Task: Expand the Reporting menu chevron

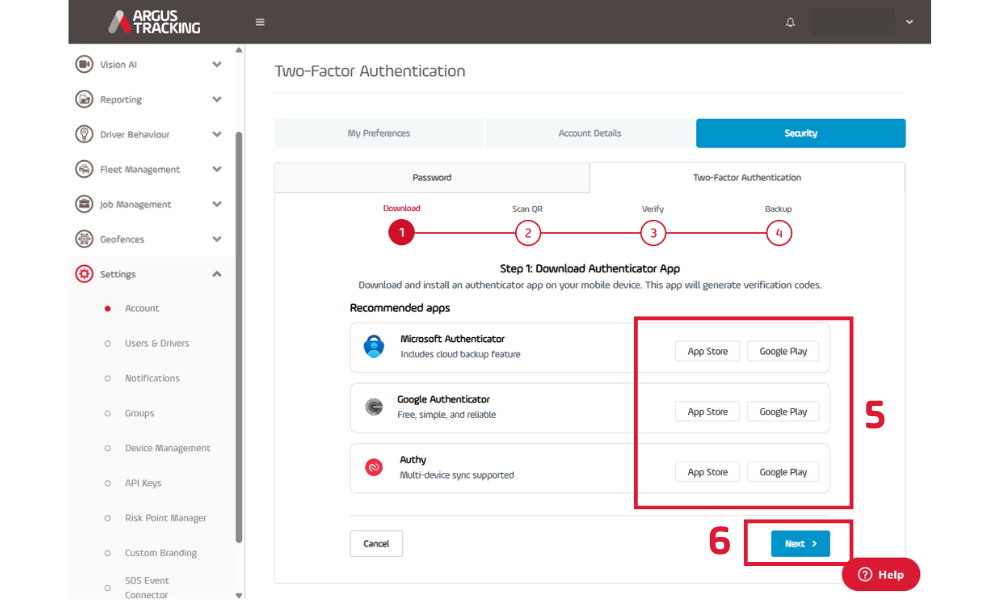Action: tap(217, 99)
